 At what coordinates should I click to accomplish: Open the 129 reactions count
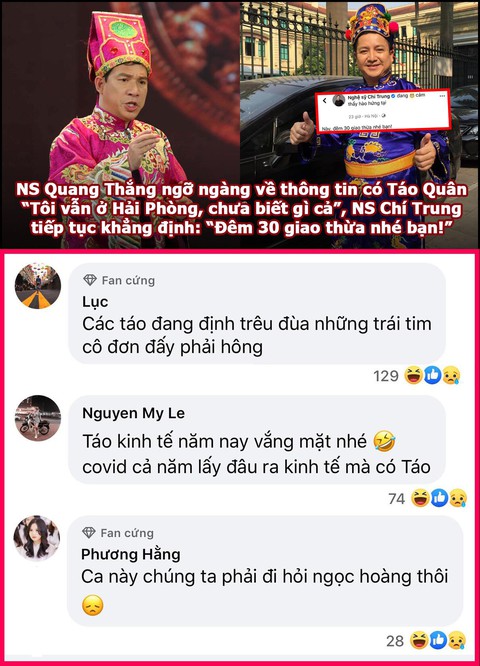[386, 376]
